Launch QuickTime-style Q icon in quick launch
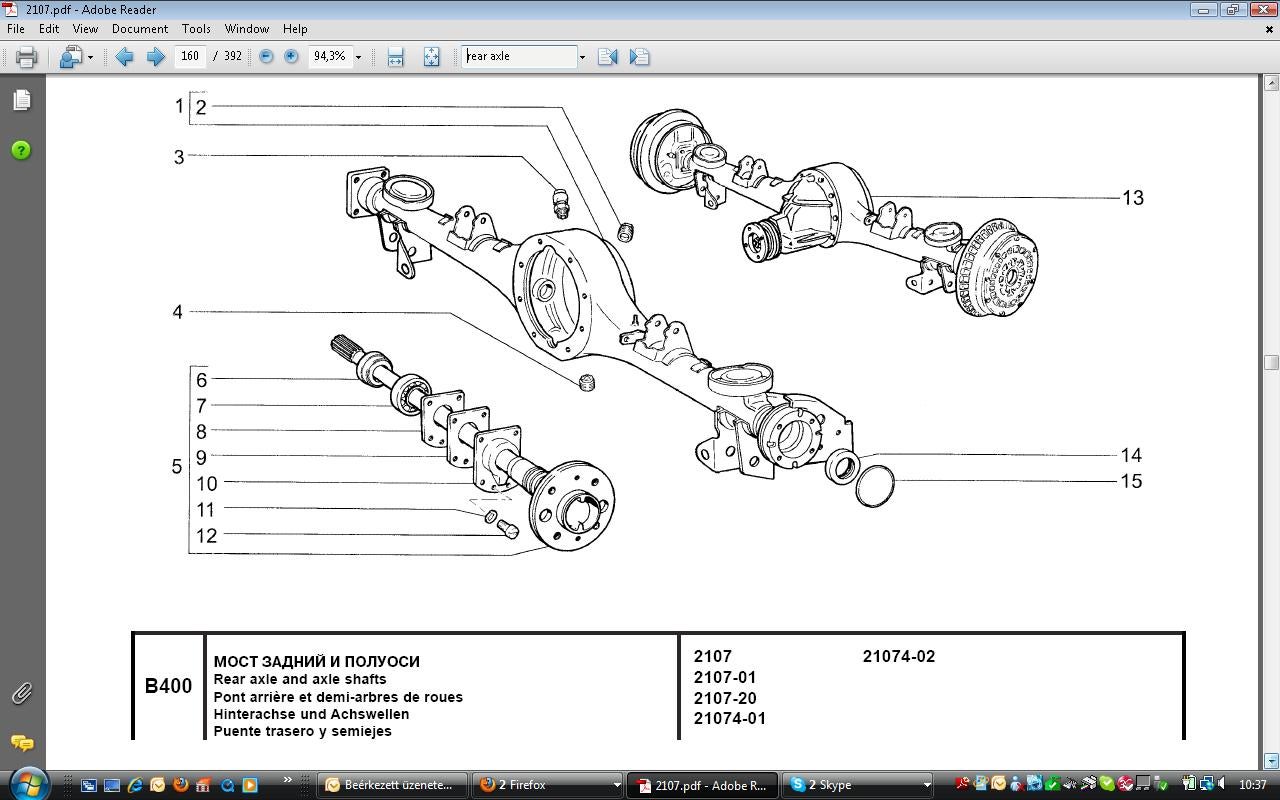This screenshot has height=800, width=1280. [x=227, y=785]
